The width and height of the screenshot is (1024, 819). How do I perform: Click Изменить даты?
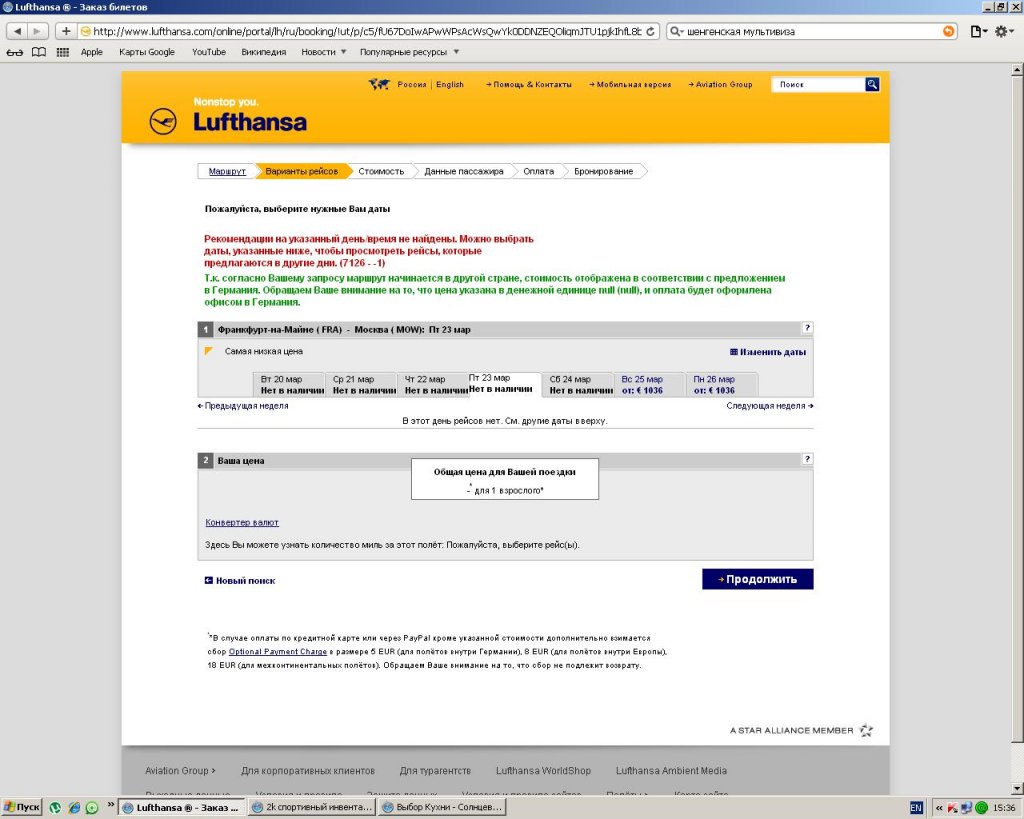pyautogui.click(x=773, y=352)
